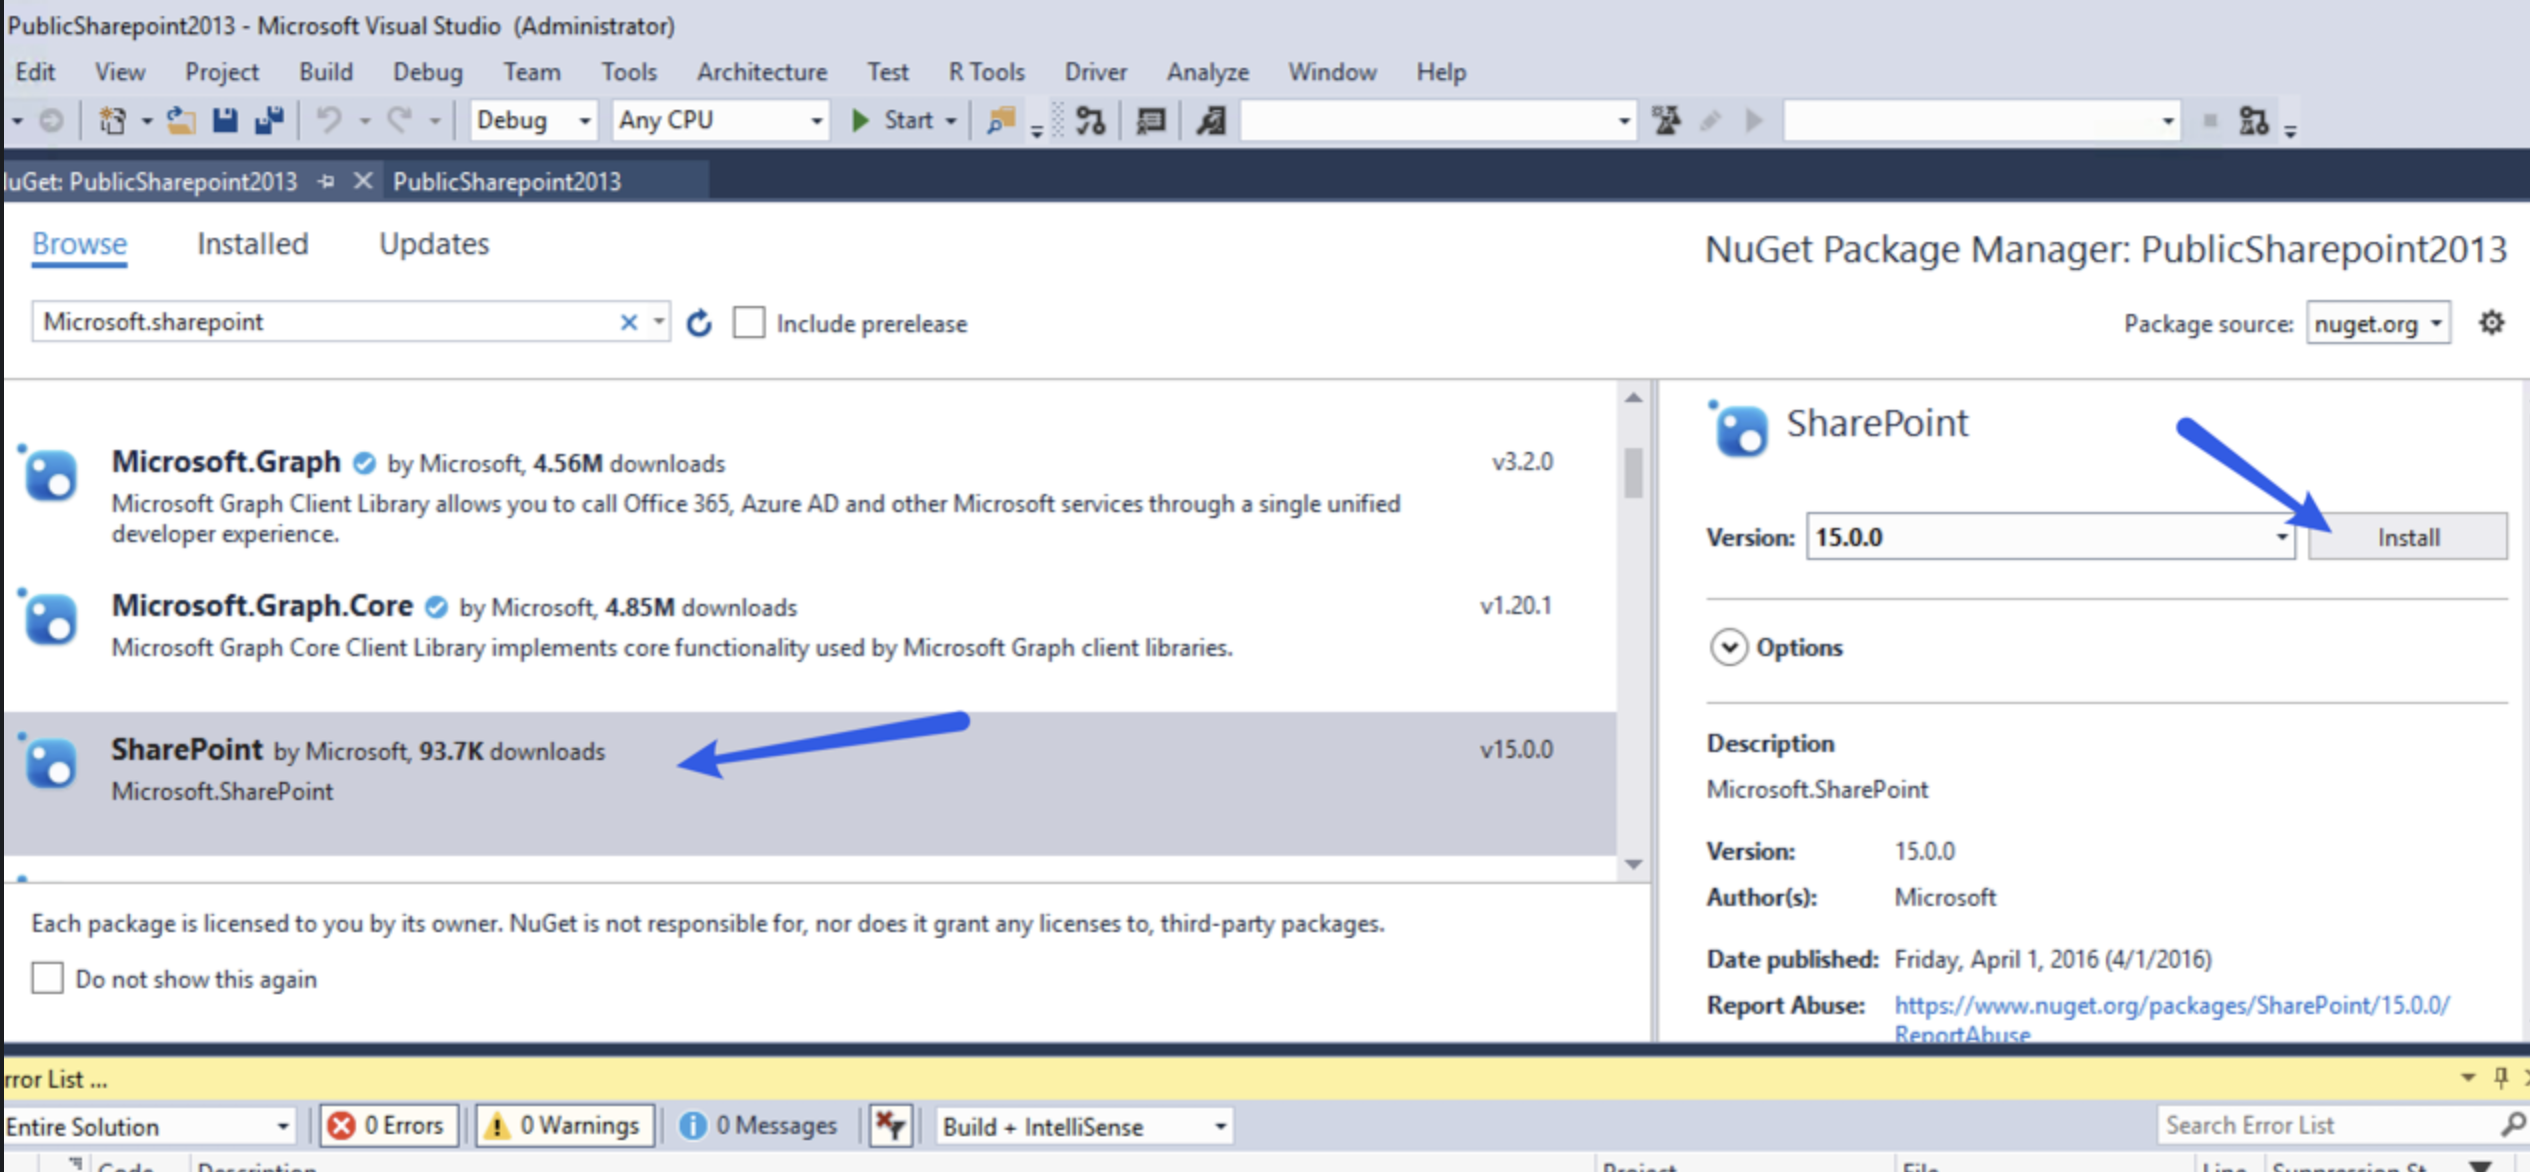Click the package list scrollbar down arrow
2530x1172 pixels.
[x=1633, y=864]
